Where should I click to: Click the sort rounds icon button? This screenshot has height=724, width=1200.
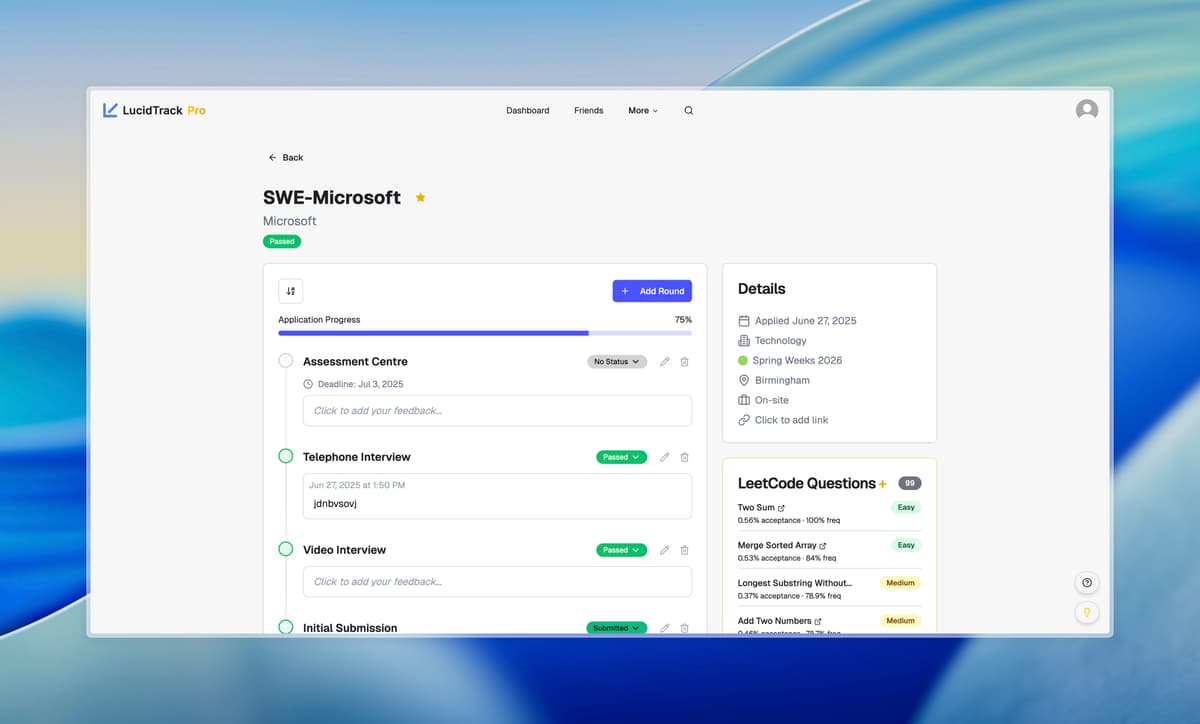coord(291,291)
